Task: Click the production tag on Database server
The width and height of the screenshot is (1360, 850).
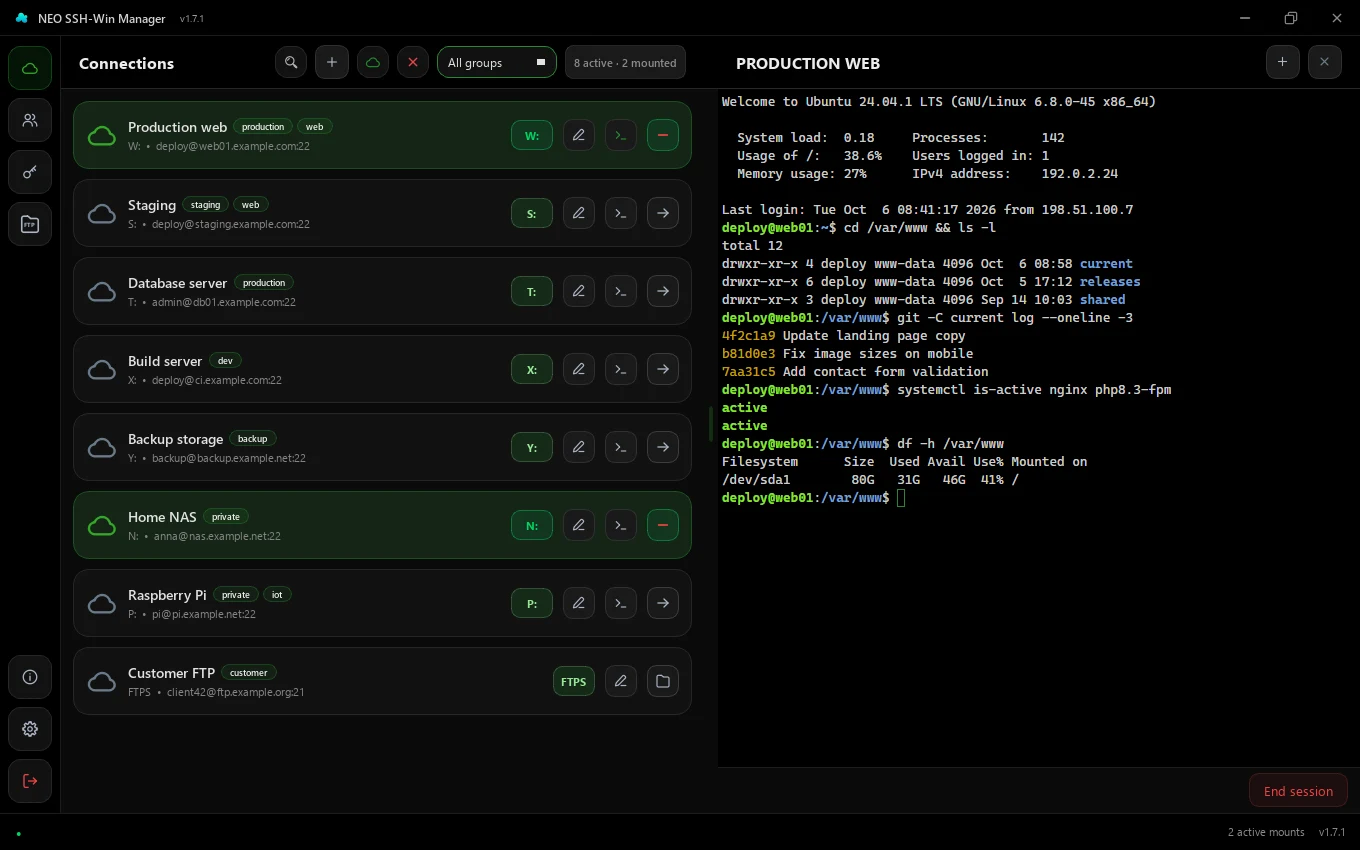Action: coord(264,283)
